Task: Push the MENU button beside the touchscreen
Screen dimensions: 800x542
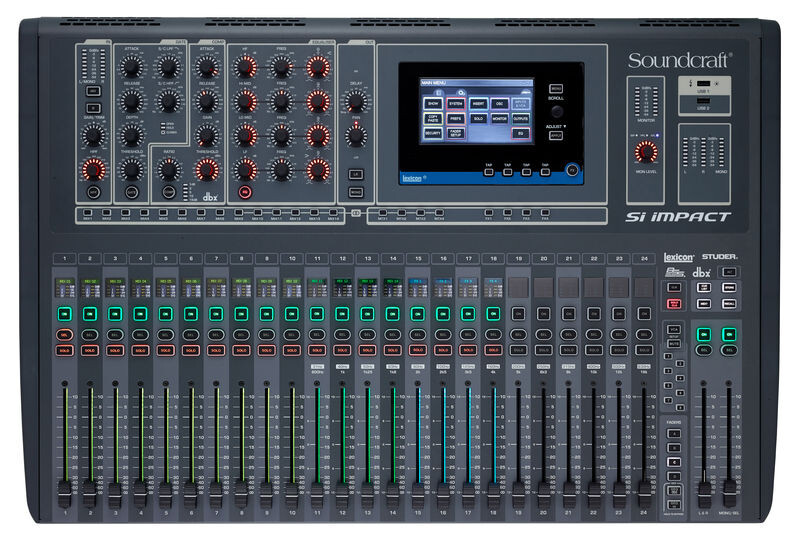Action: [x=556, y=89]
